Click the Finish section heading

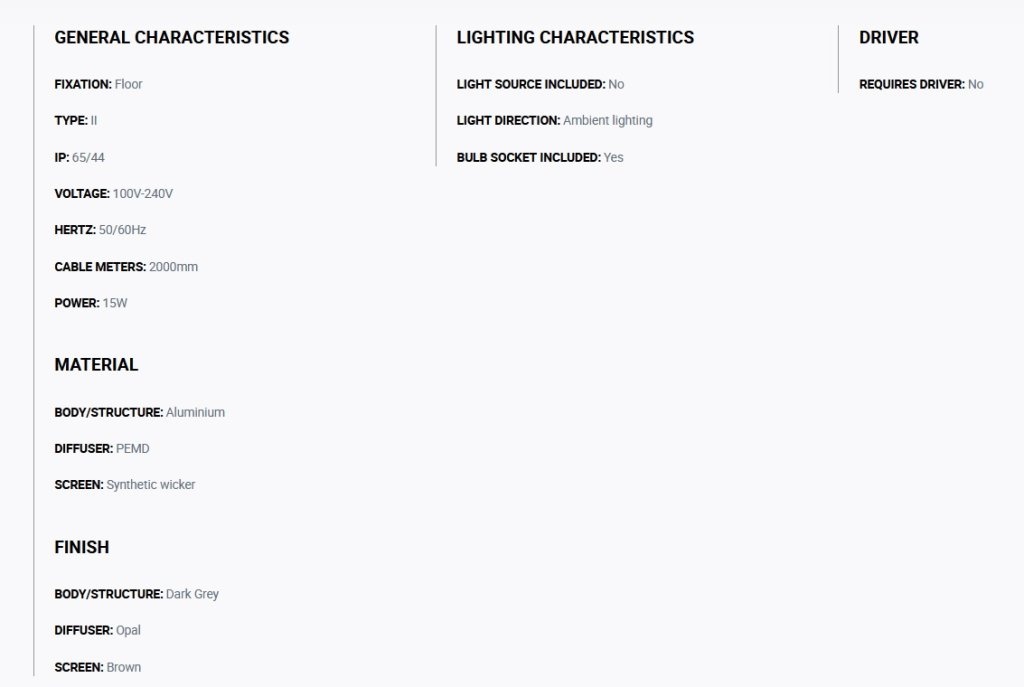pos(82,547)
